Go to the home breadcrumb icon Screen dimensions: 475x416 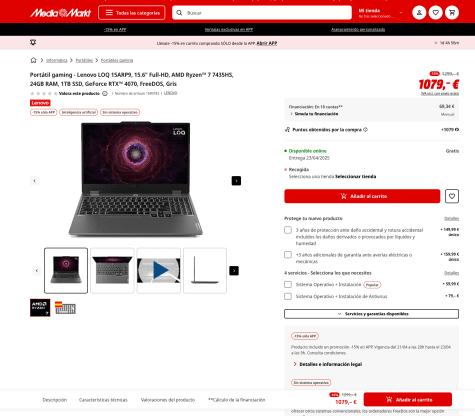[x=33, y=60]
